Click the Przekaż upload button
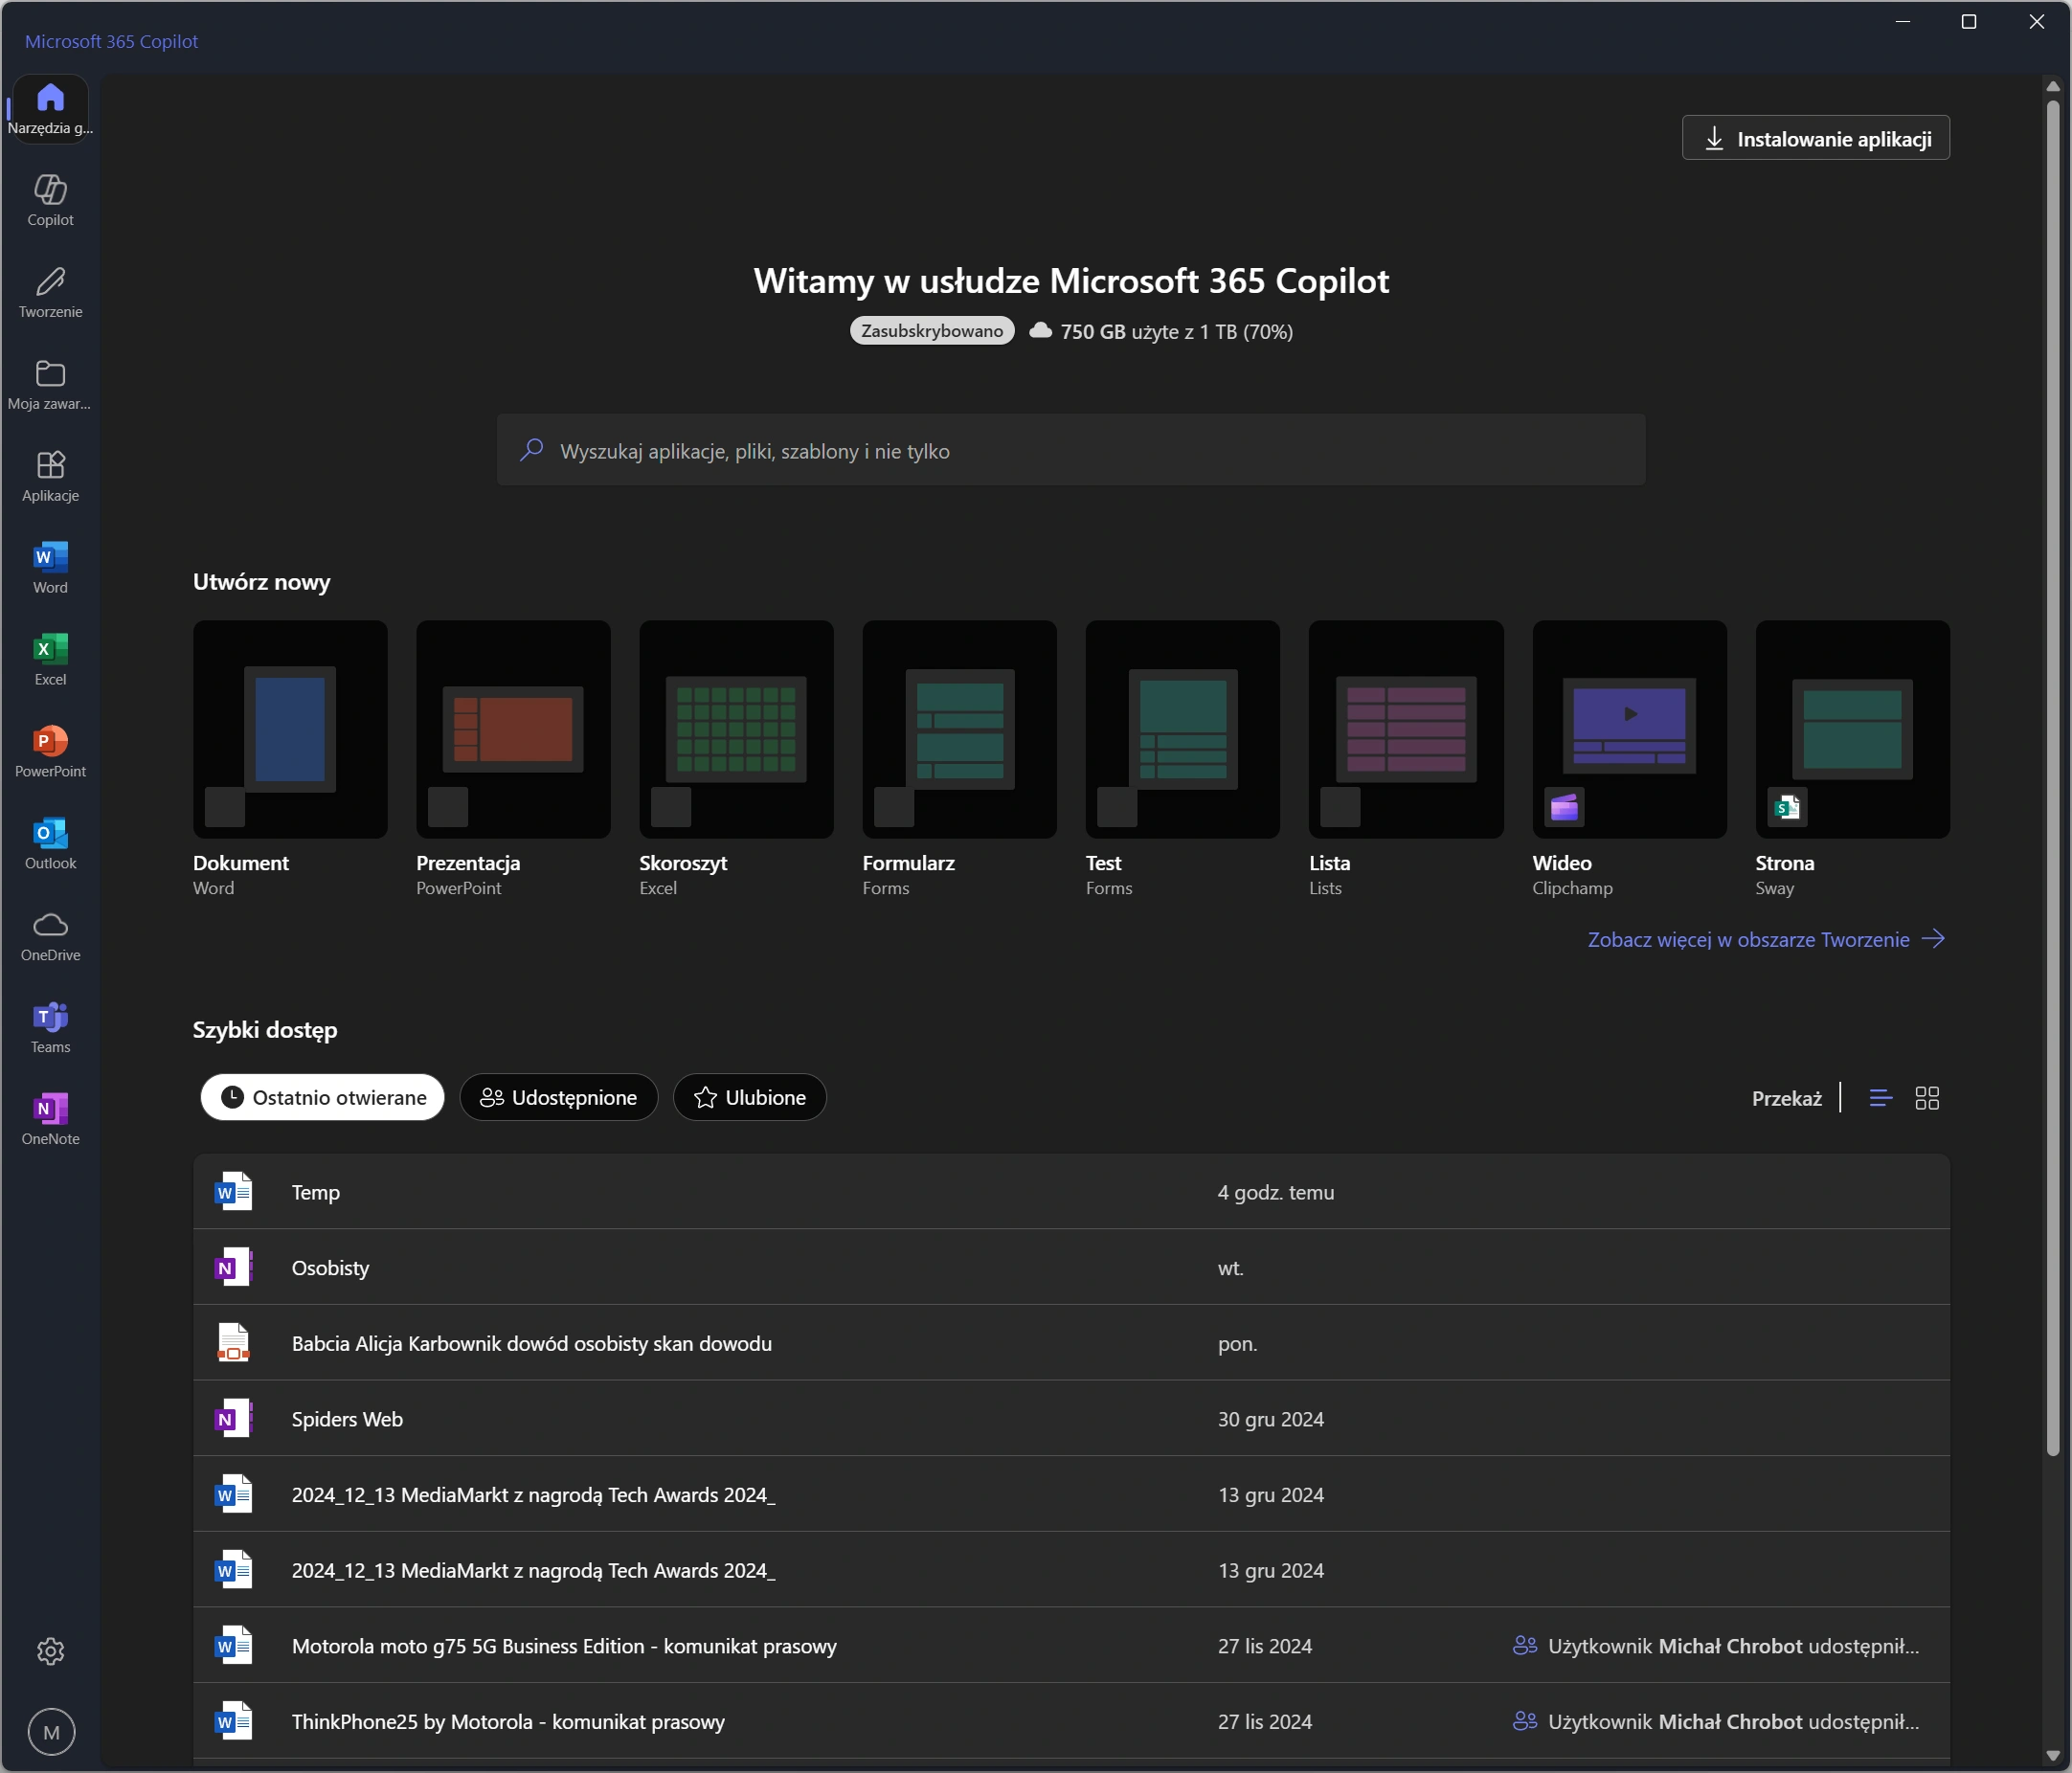The width and height of the screenshot is (2072, 1773). [x=1786, y=1098]
